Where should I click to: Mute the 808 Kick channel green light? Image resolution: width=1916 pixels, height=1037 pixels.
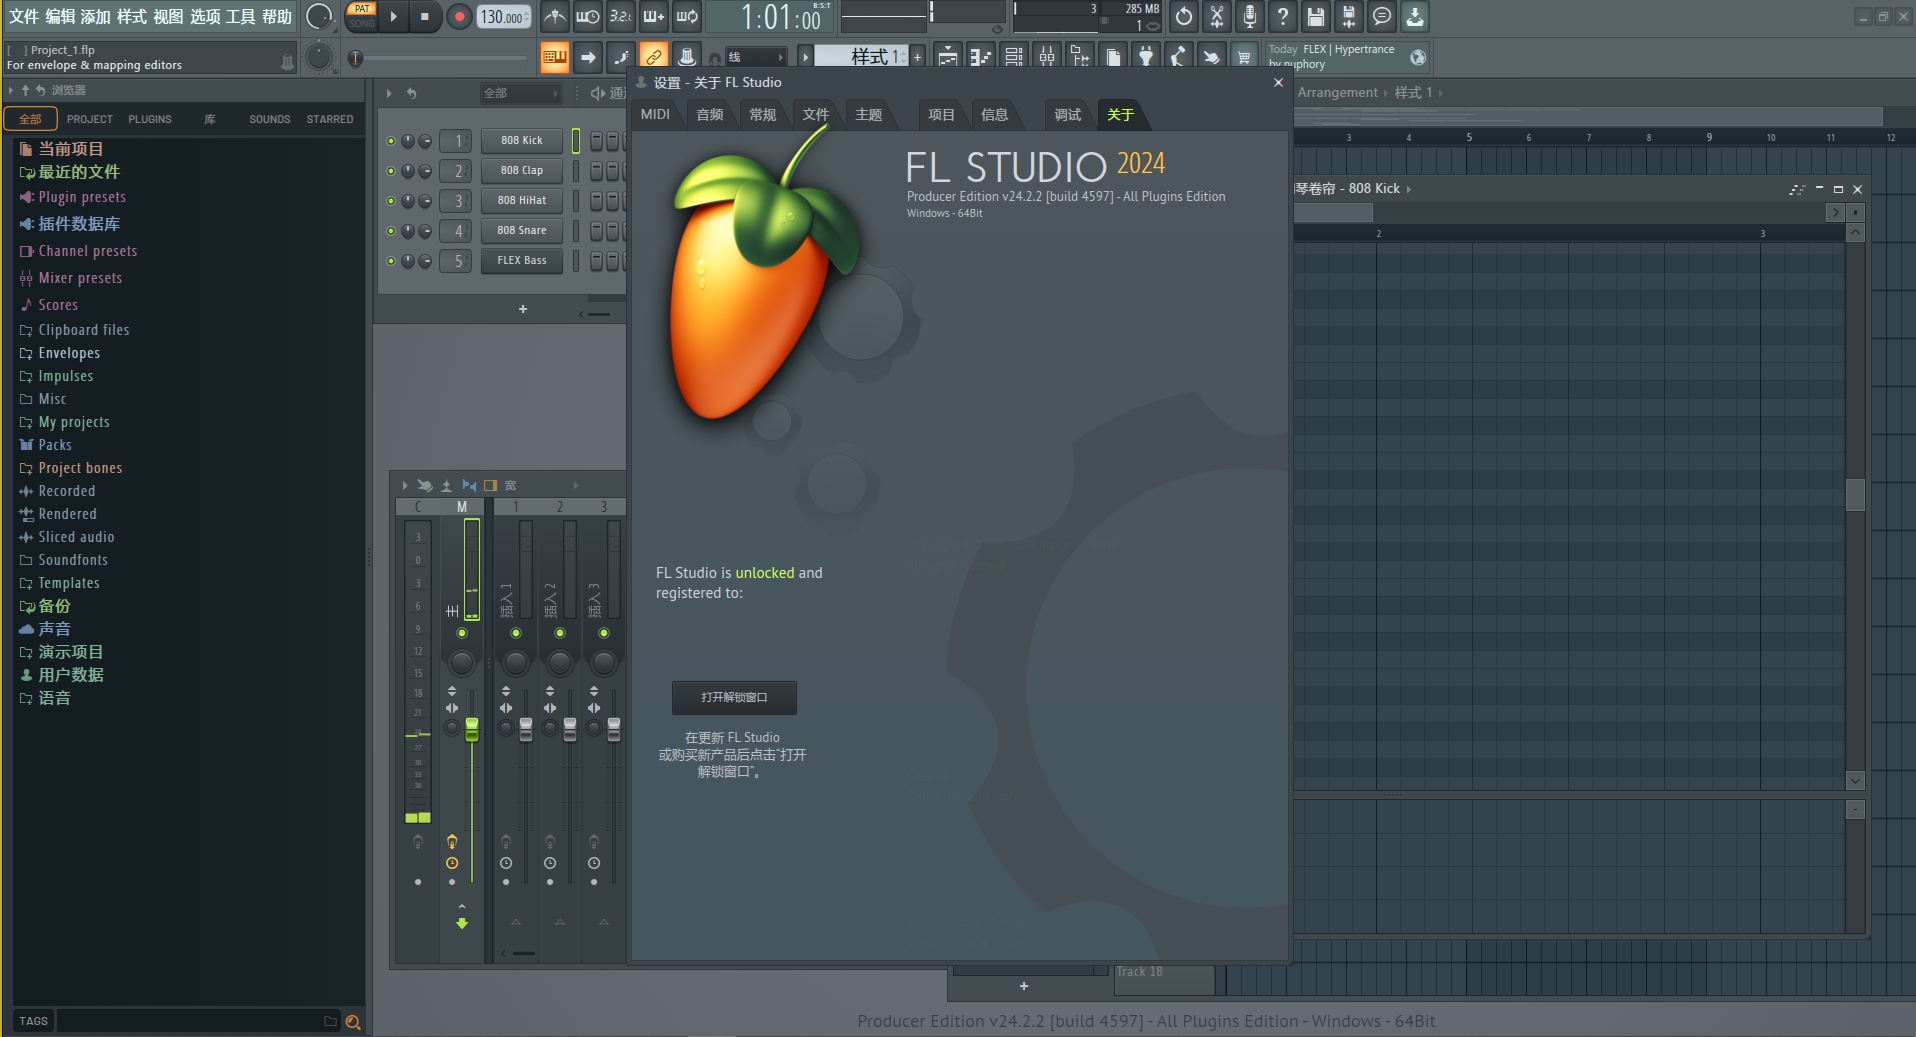tap(391, 141)
